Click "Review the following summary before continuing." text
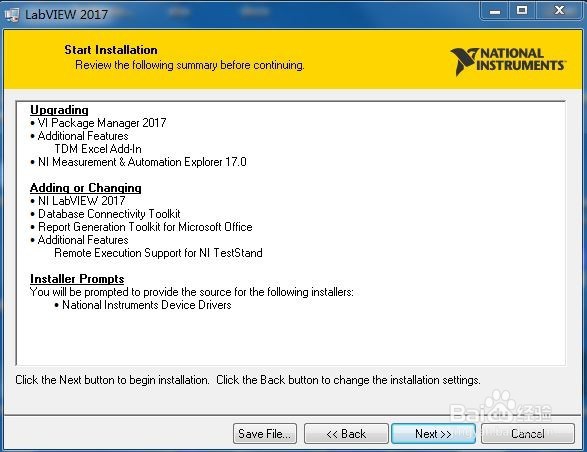The width and height of the screenshot is (587, 452). (190, 65)
